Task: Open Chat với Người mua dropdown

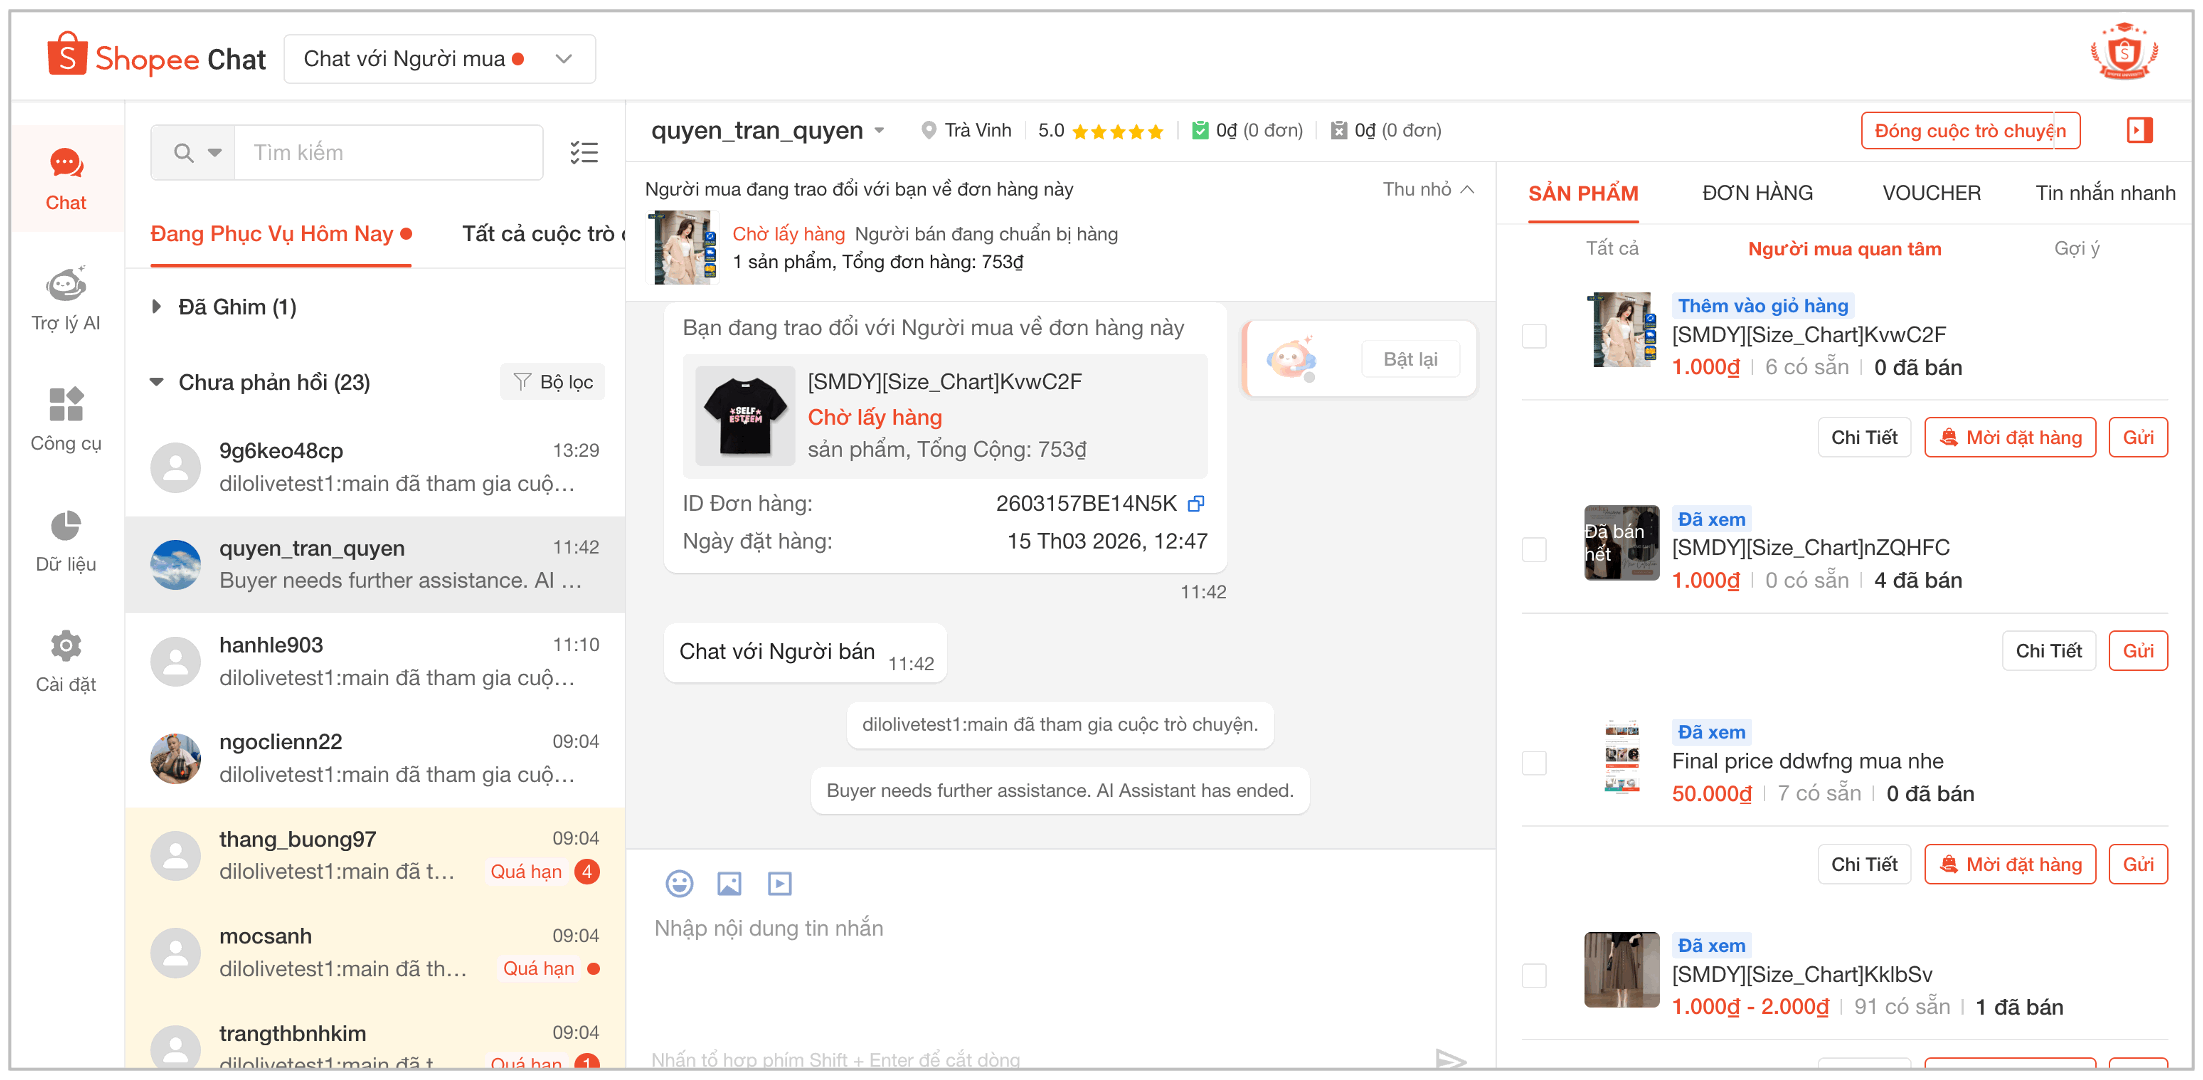Action: (439, 59)
